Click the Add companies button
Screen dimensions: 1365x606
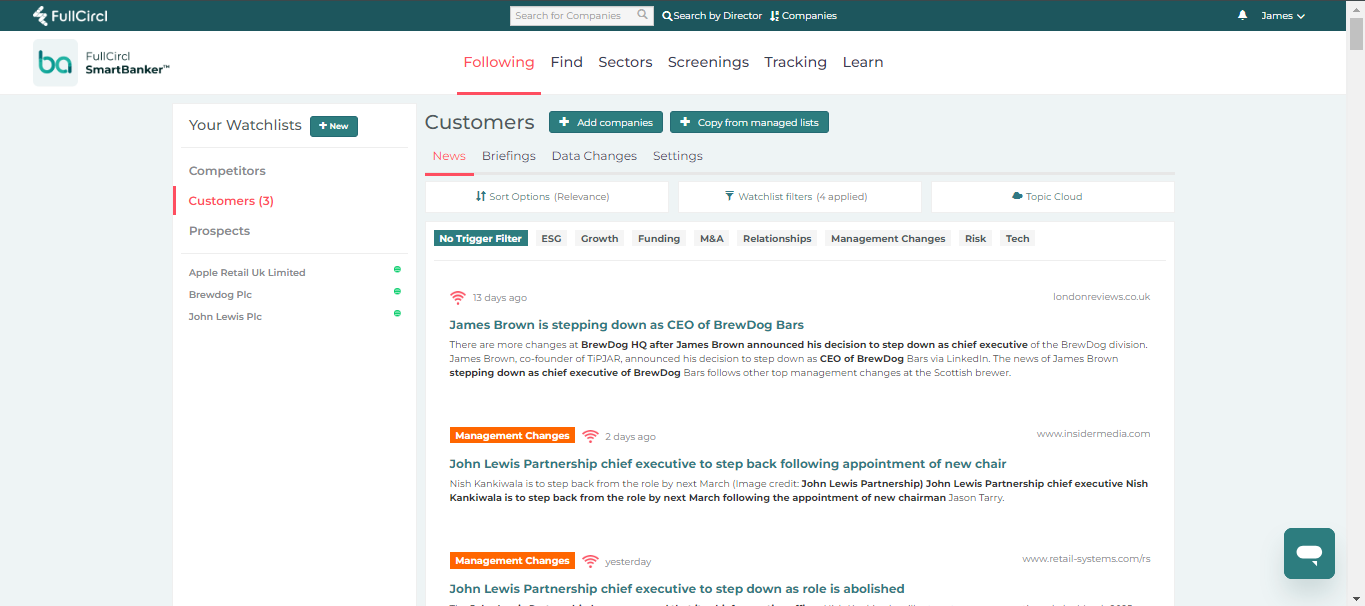coord(606,122)
